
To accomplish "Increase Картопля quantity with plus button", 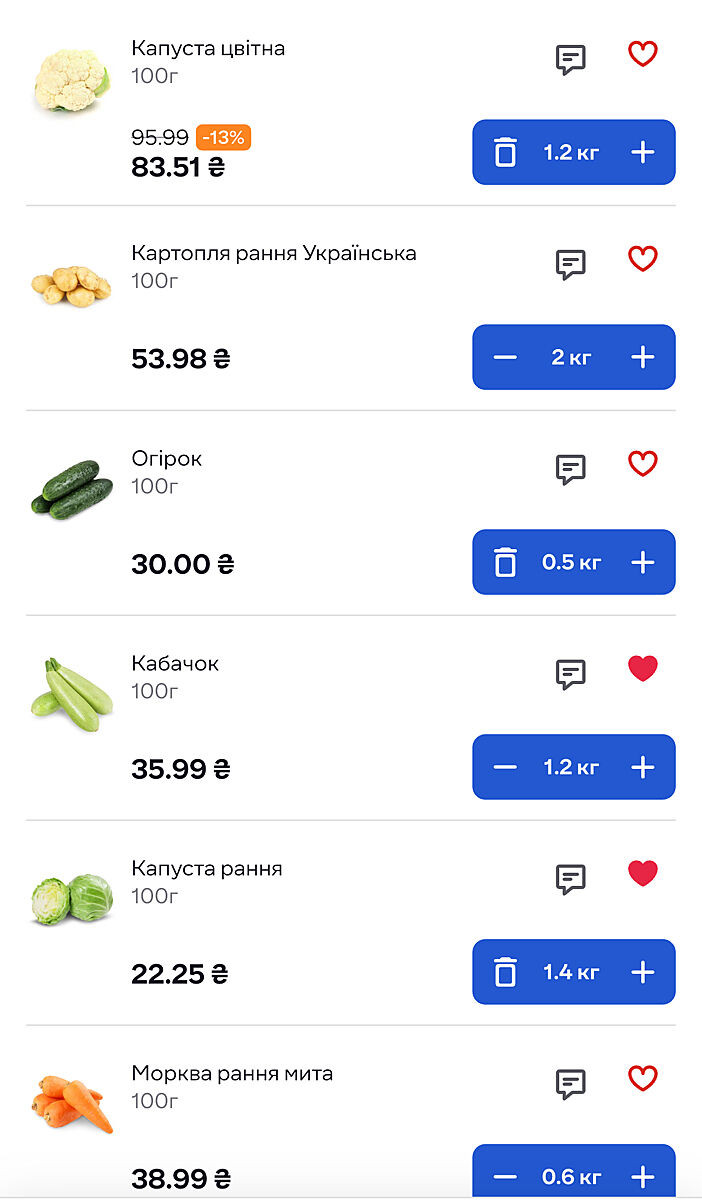I will [x=643, y=357].
